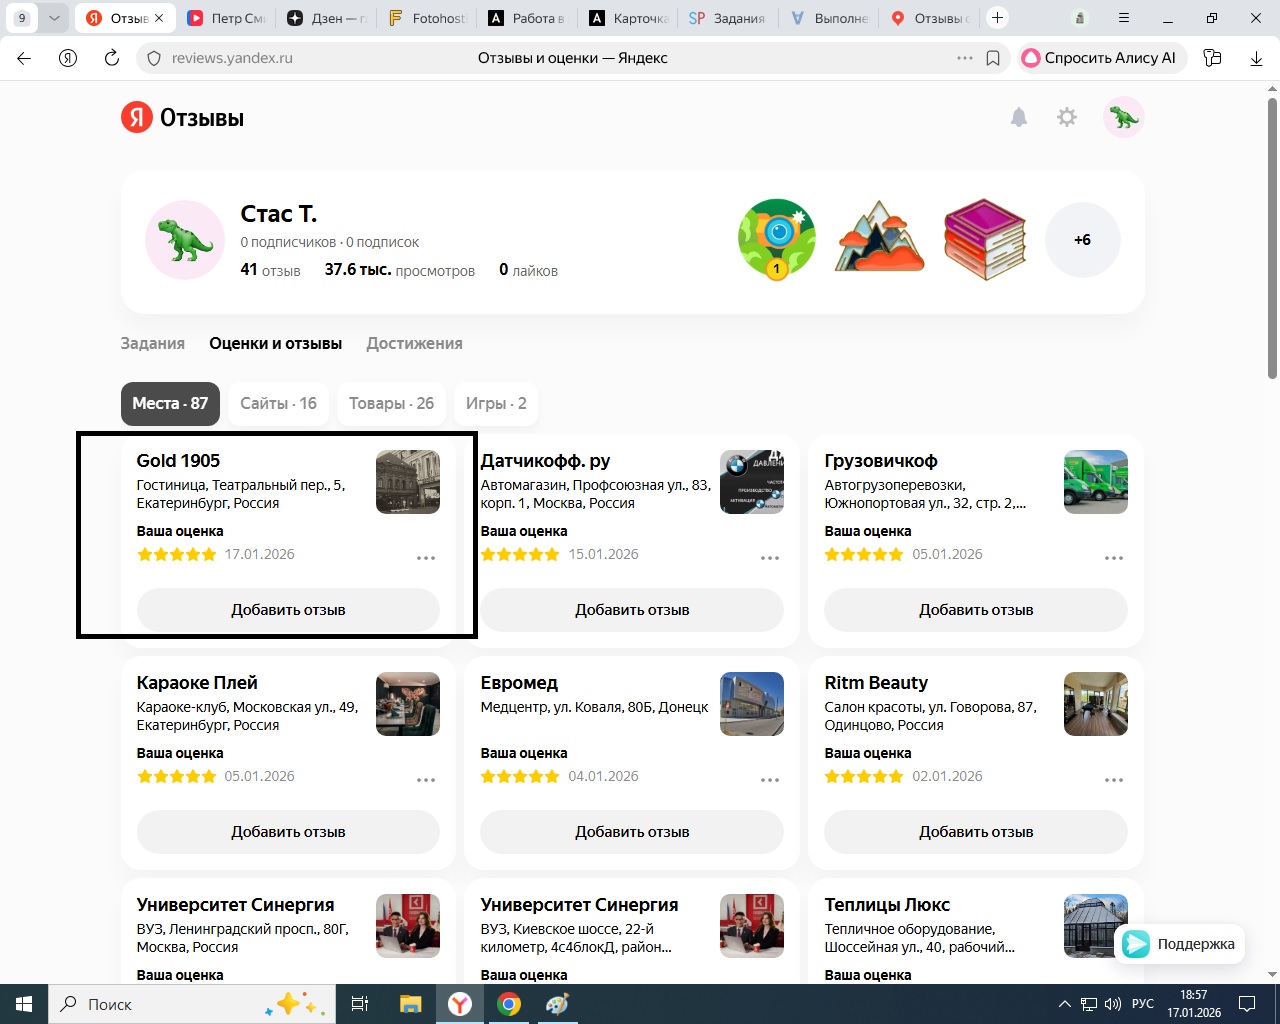The width and height of the screenshot is (1280, 1024).
Task: Open the three-dots menu for Евромед
Action: tap(770, 780)
